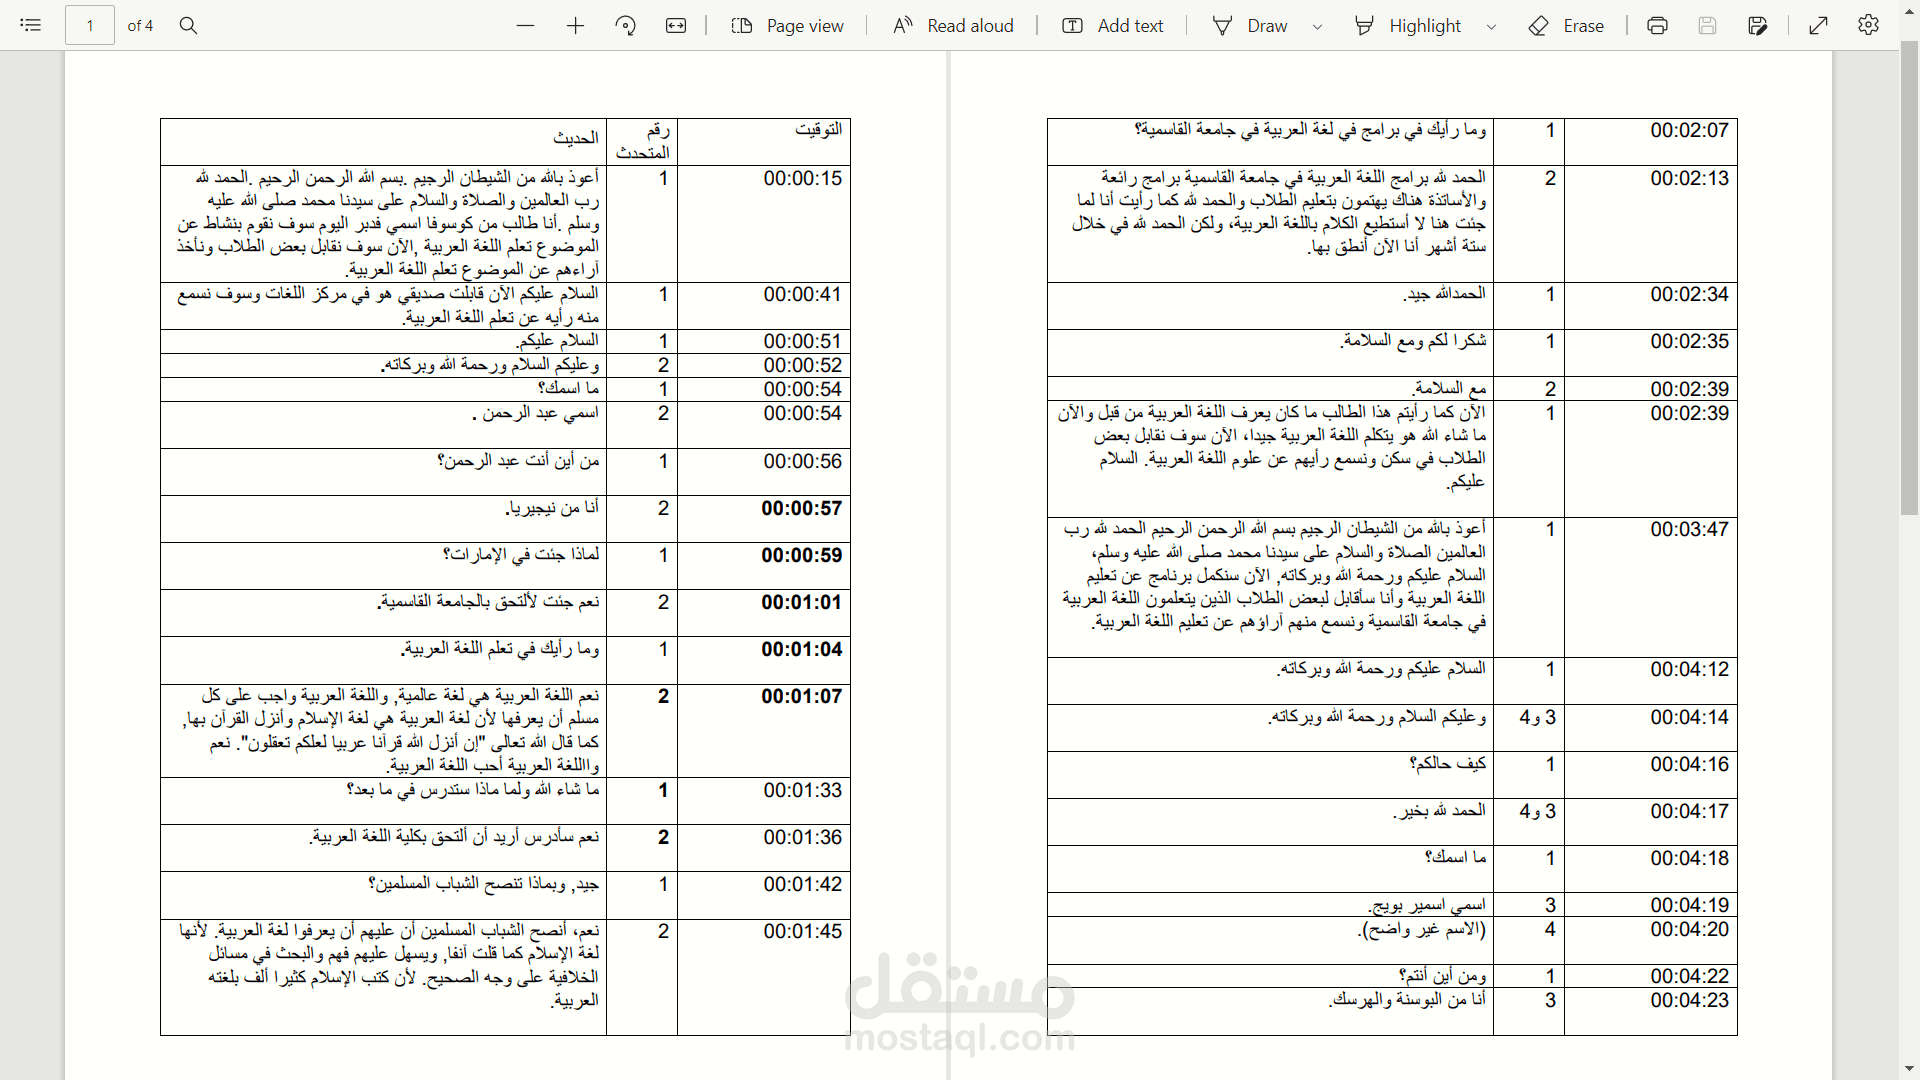
Task: Click the Save disk icon
Action: [1707, 25]
